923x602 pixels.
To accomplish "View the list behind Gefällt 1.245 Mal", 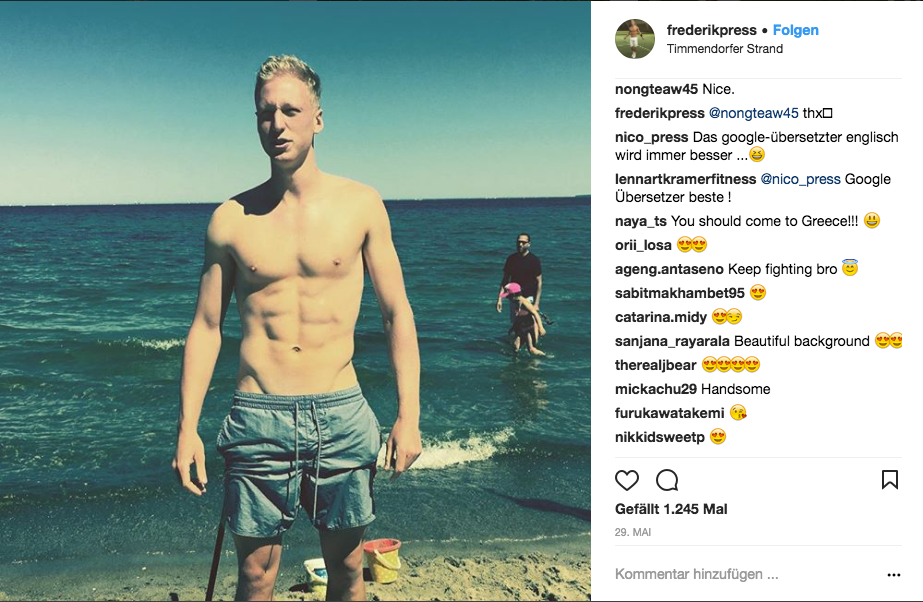I will click(671, 509).
